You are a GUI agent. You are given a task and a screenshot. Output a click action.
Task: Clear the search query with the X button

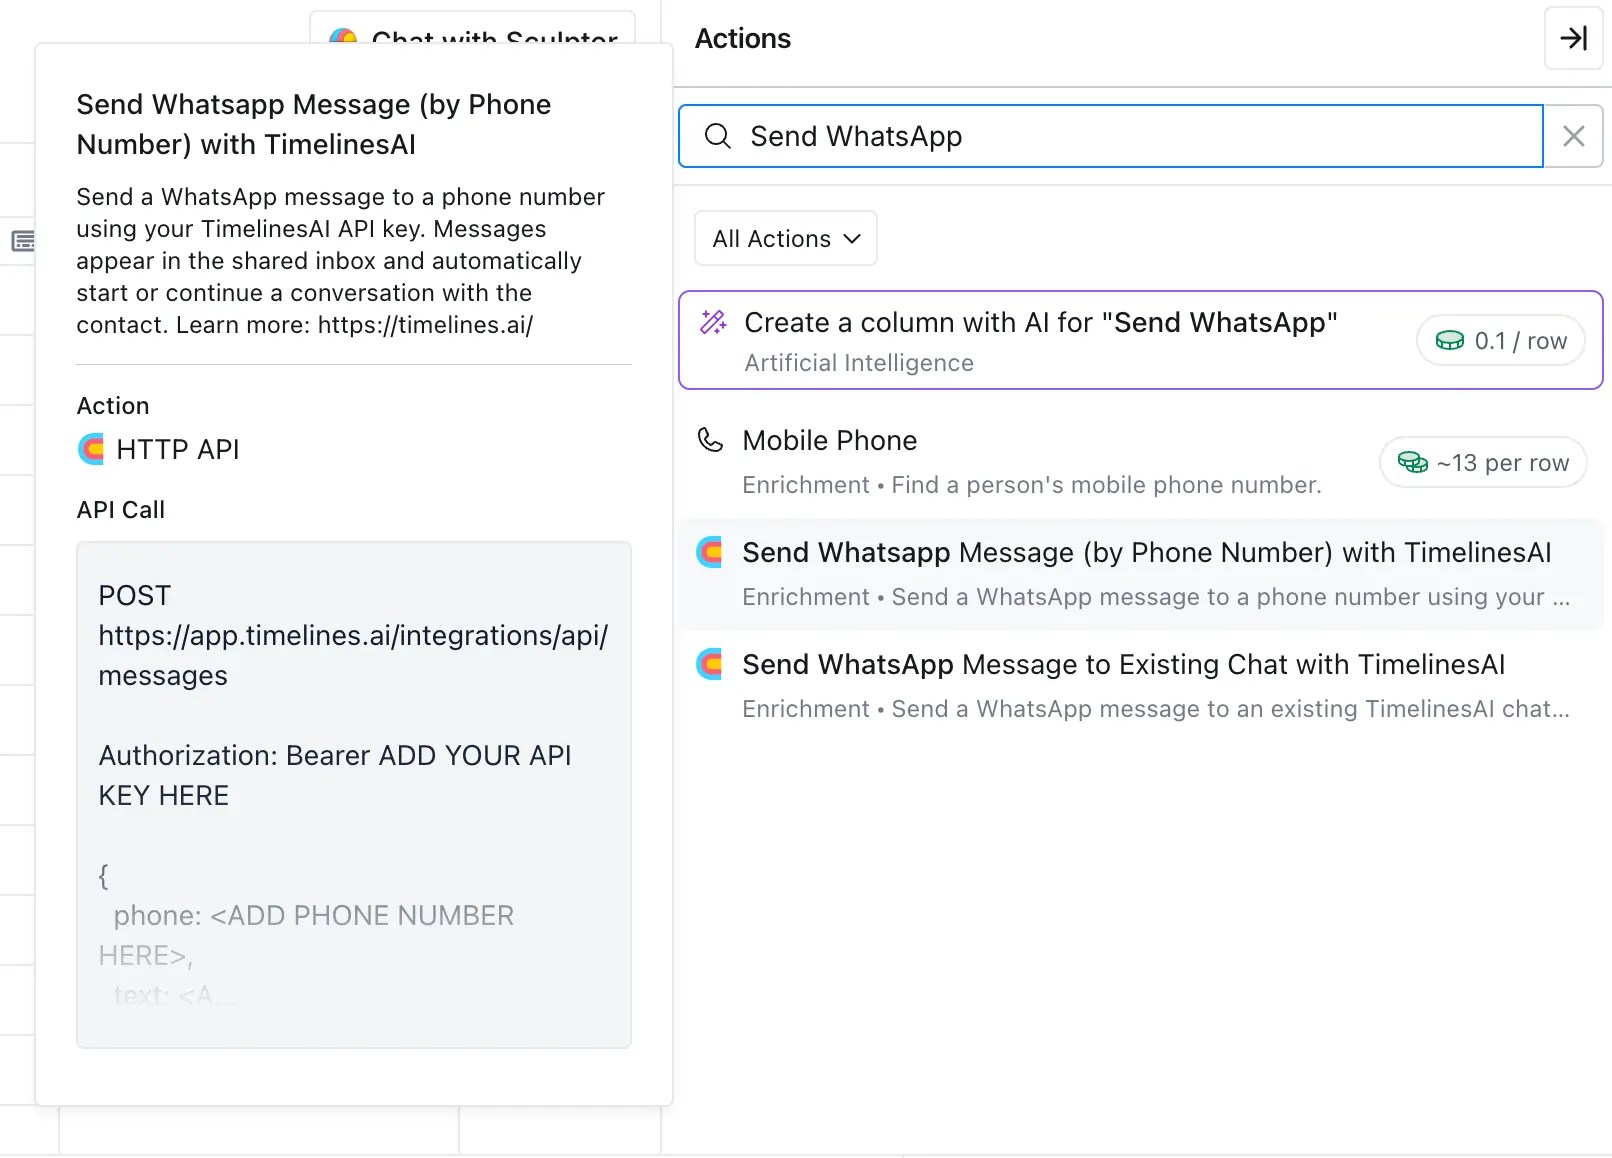tap(1573, 136)
